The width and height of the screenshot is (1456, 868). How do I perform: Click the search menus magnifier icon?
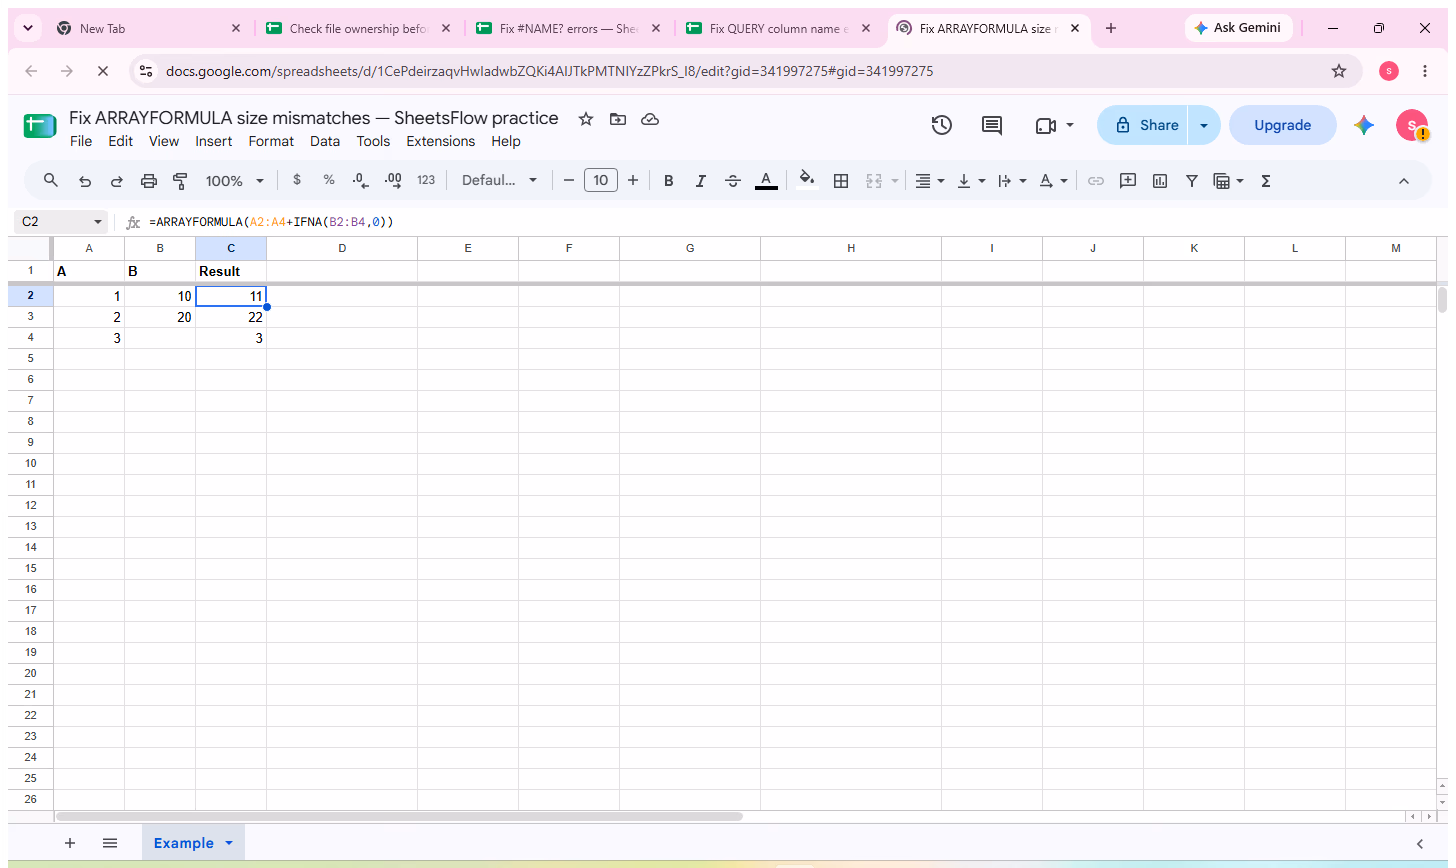point(51,181)
